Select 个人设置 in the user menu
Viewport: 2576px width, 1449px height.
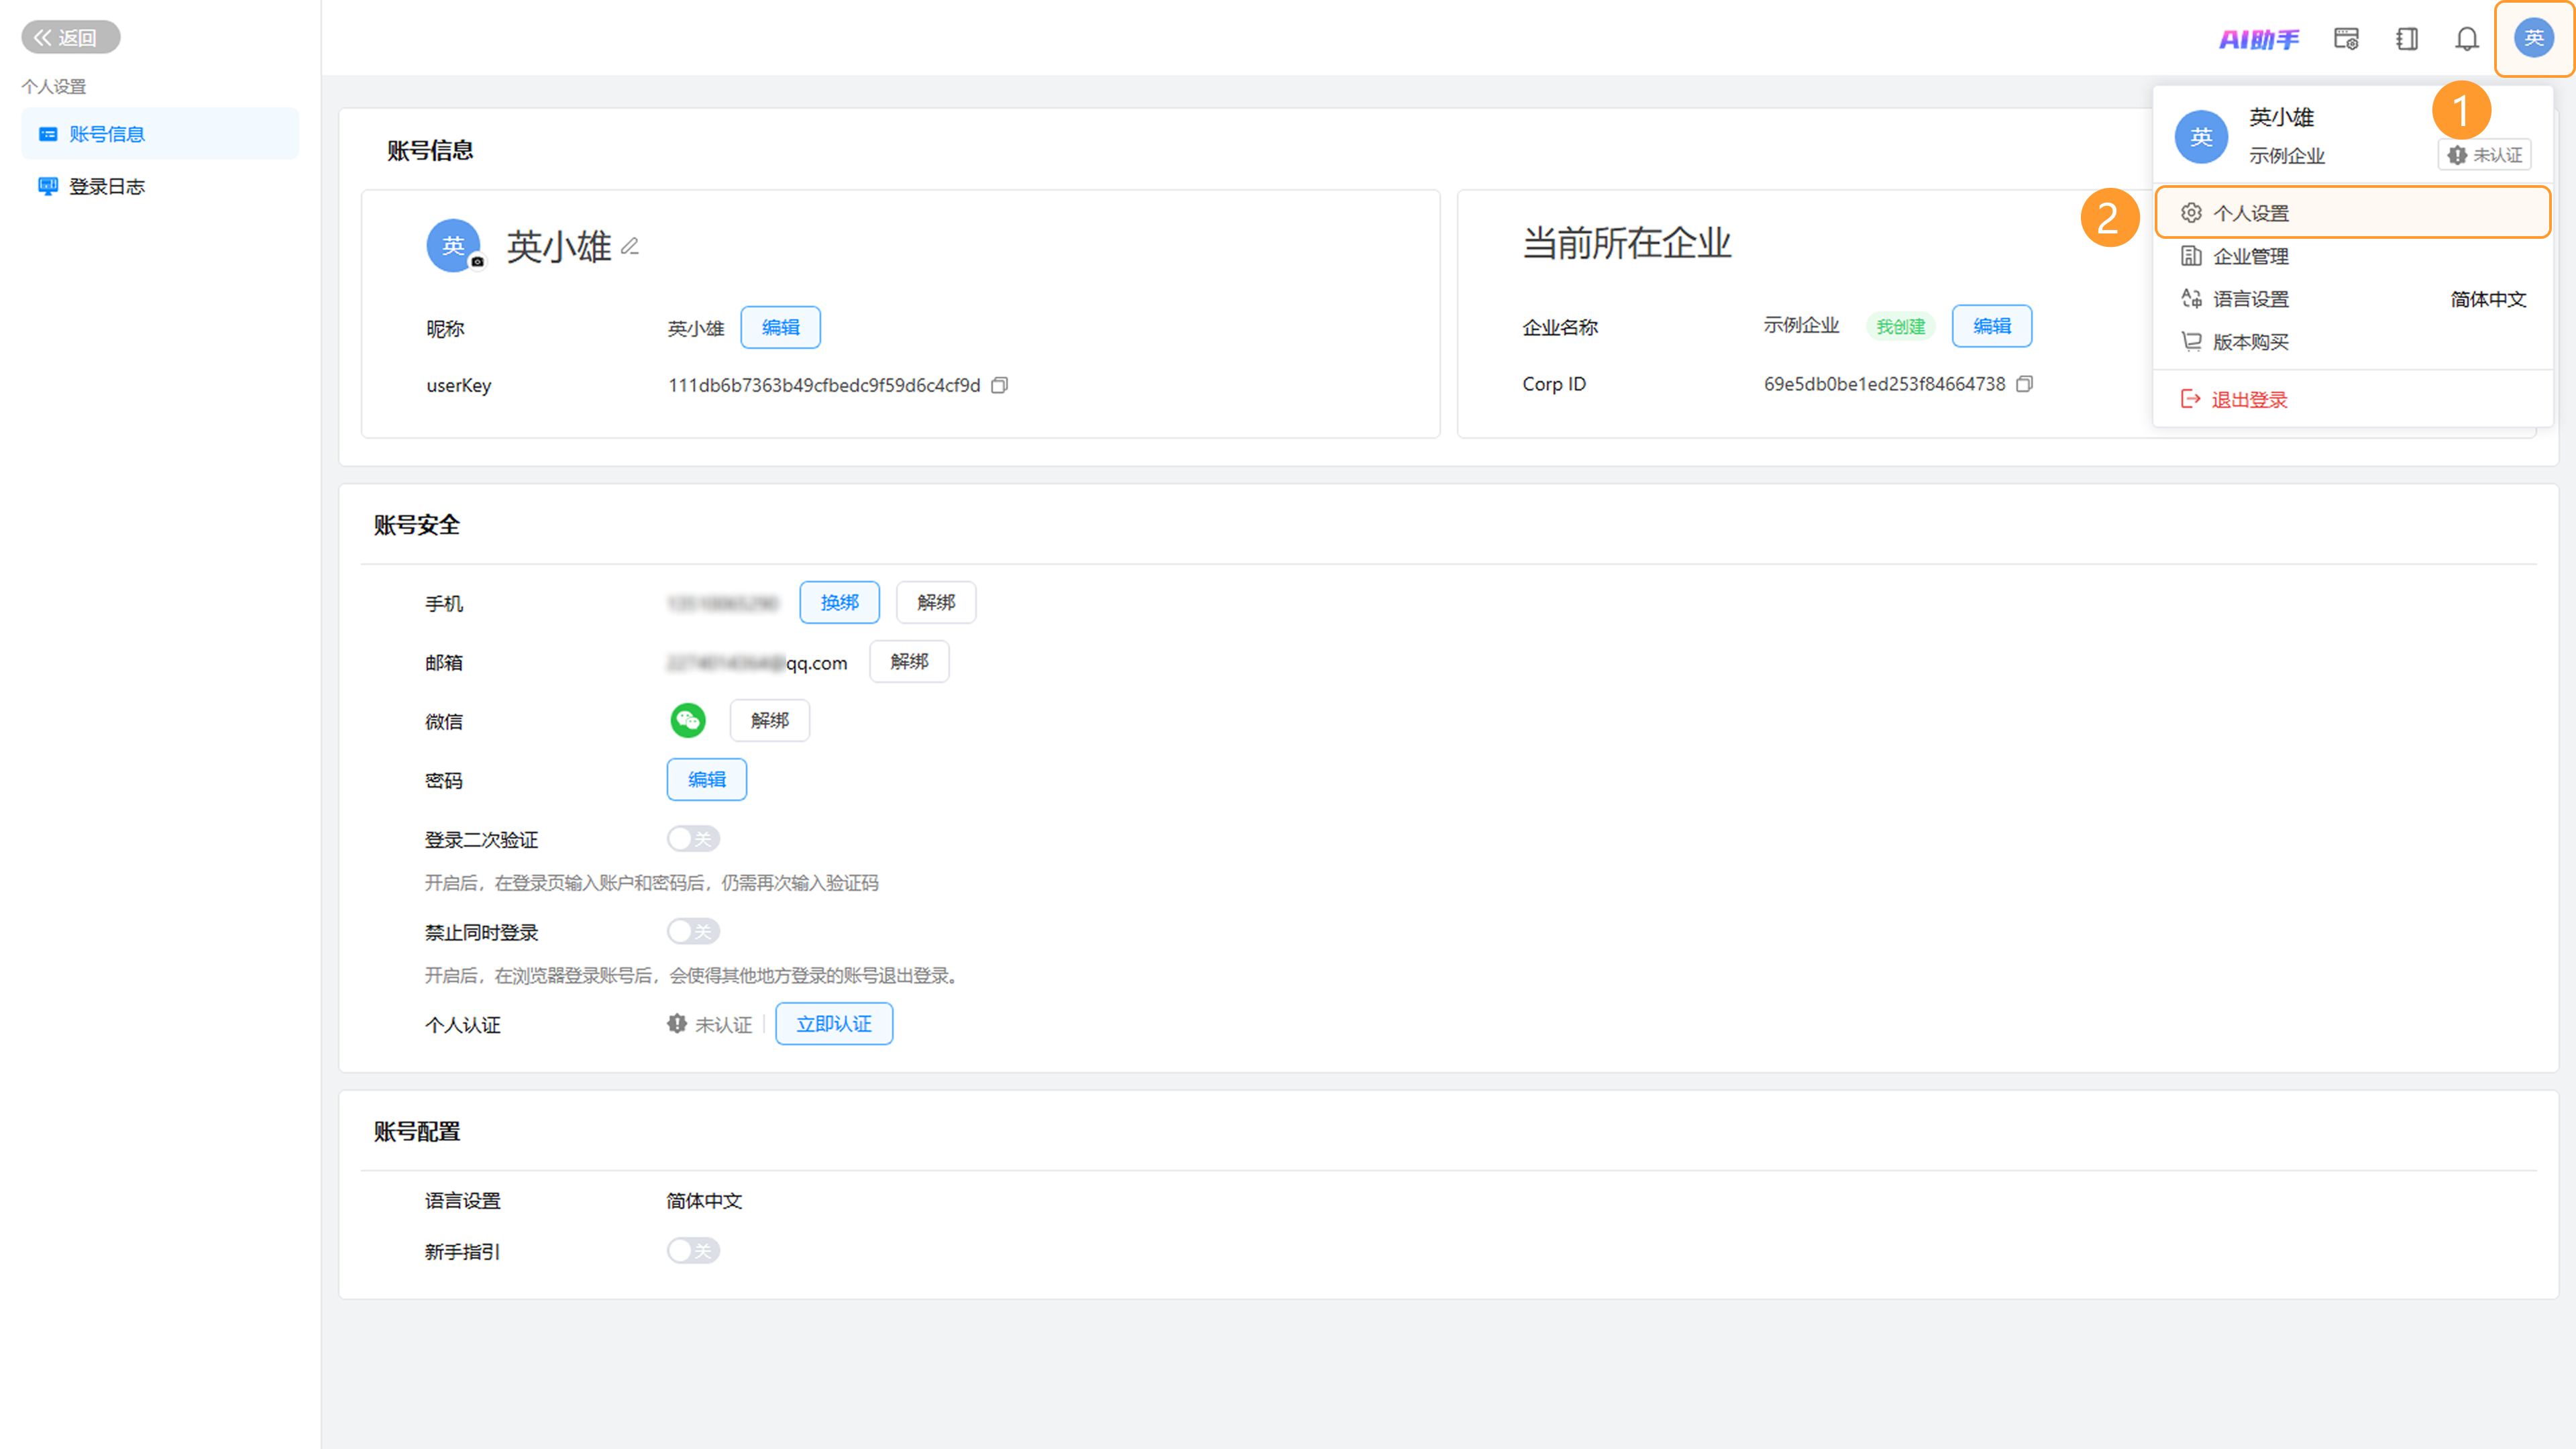click(2352, 213)
